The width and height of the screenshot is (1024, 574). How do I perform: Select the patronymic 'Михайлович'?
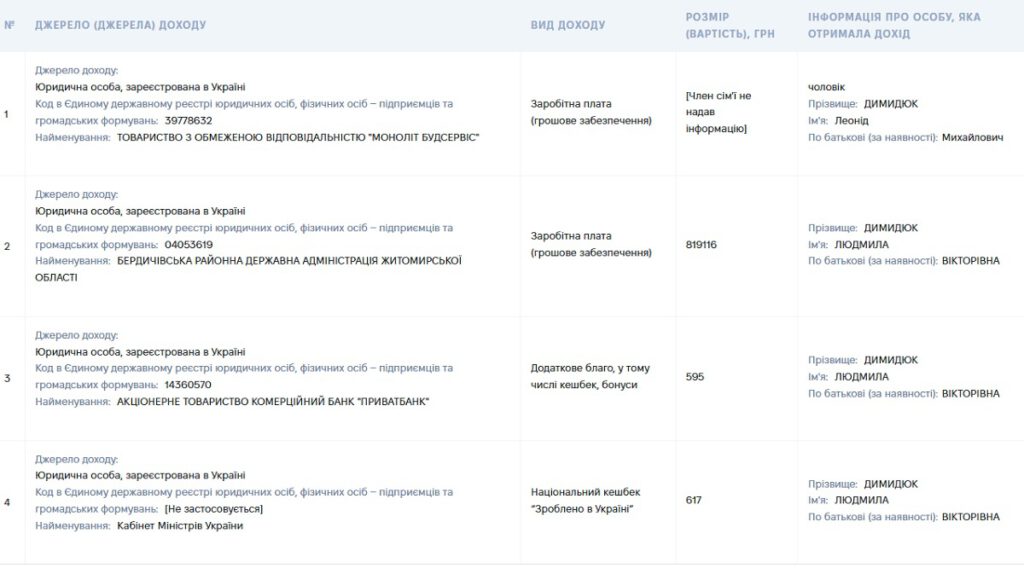(972, 137)
